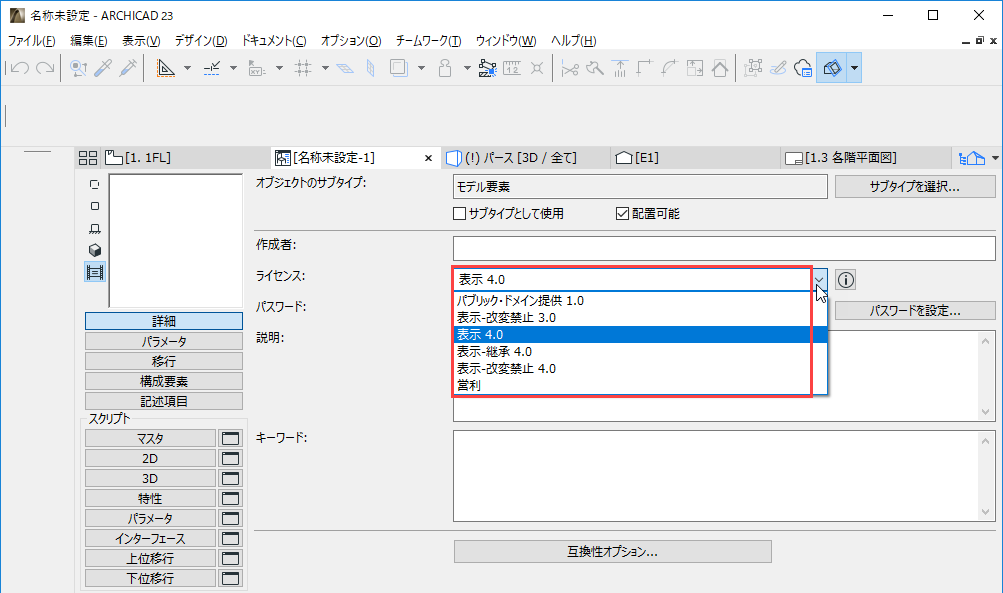The width and height of the screenshot is (1003, 593).
Task: Click the サブタイプを選択... button
Action: click(915, 186)
